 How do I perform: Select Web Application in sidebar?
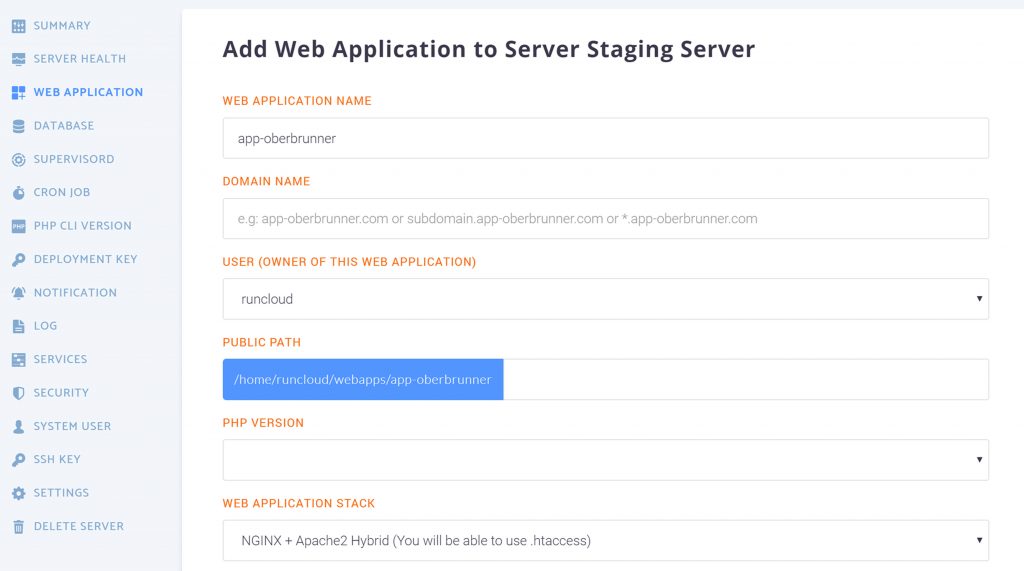88,92
